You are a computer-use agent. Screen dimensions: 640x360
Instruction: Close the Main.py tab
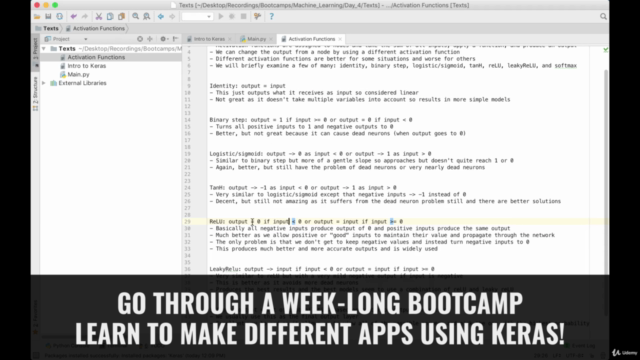271,39
